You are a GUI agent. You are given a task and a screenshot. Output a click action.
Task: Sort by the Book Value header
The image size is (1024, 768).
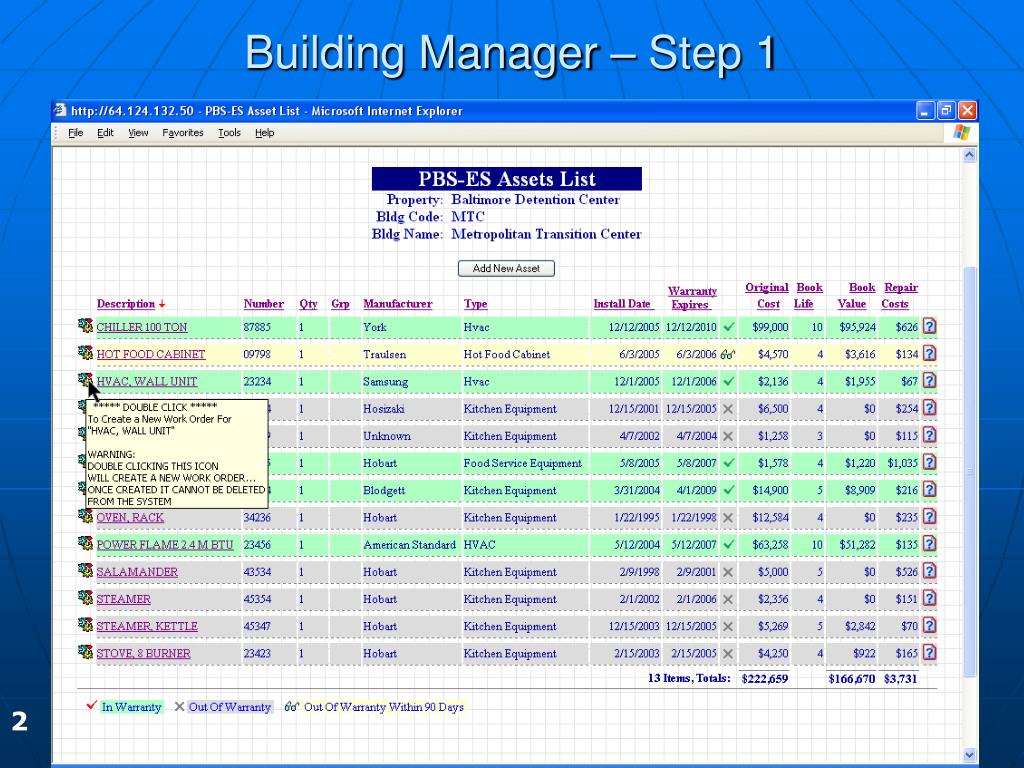point(856,295)
